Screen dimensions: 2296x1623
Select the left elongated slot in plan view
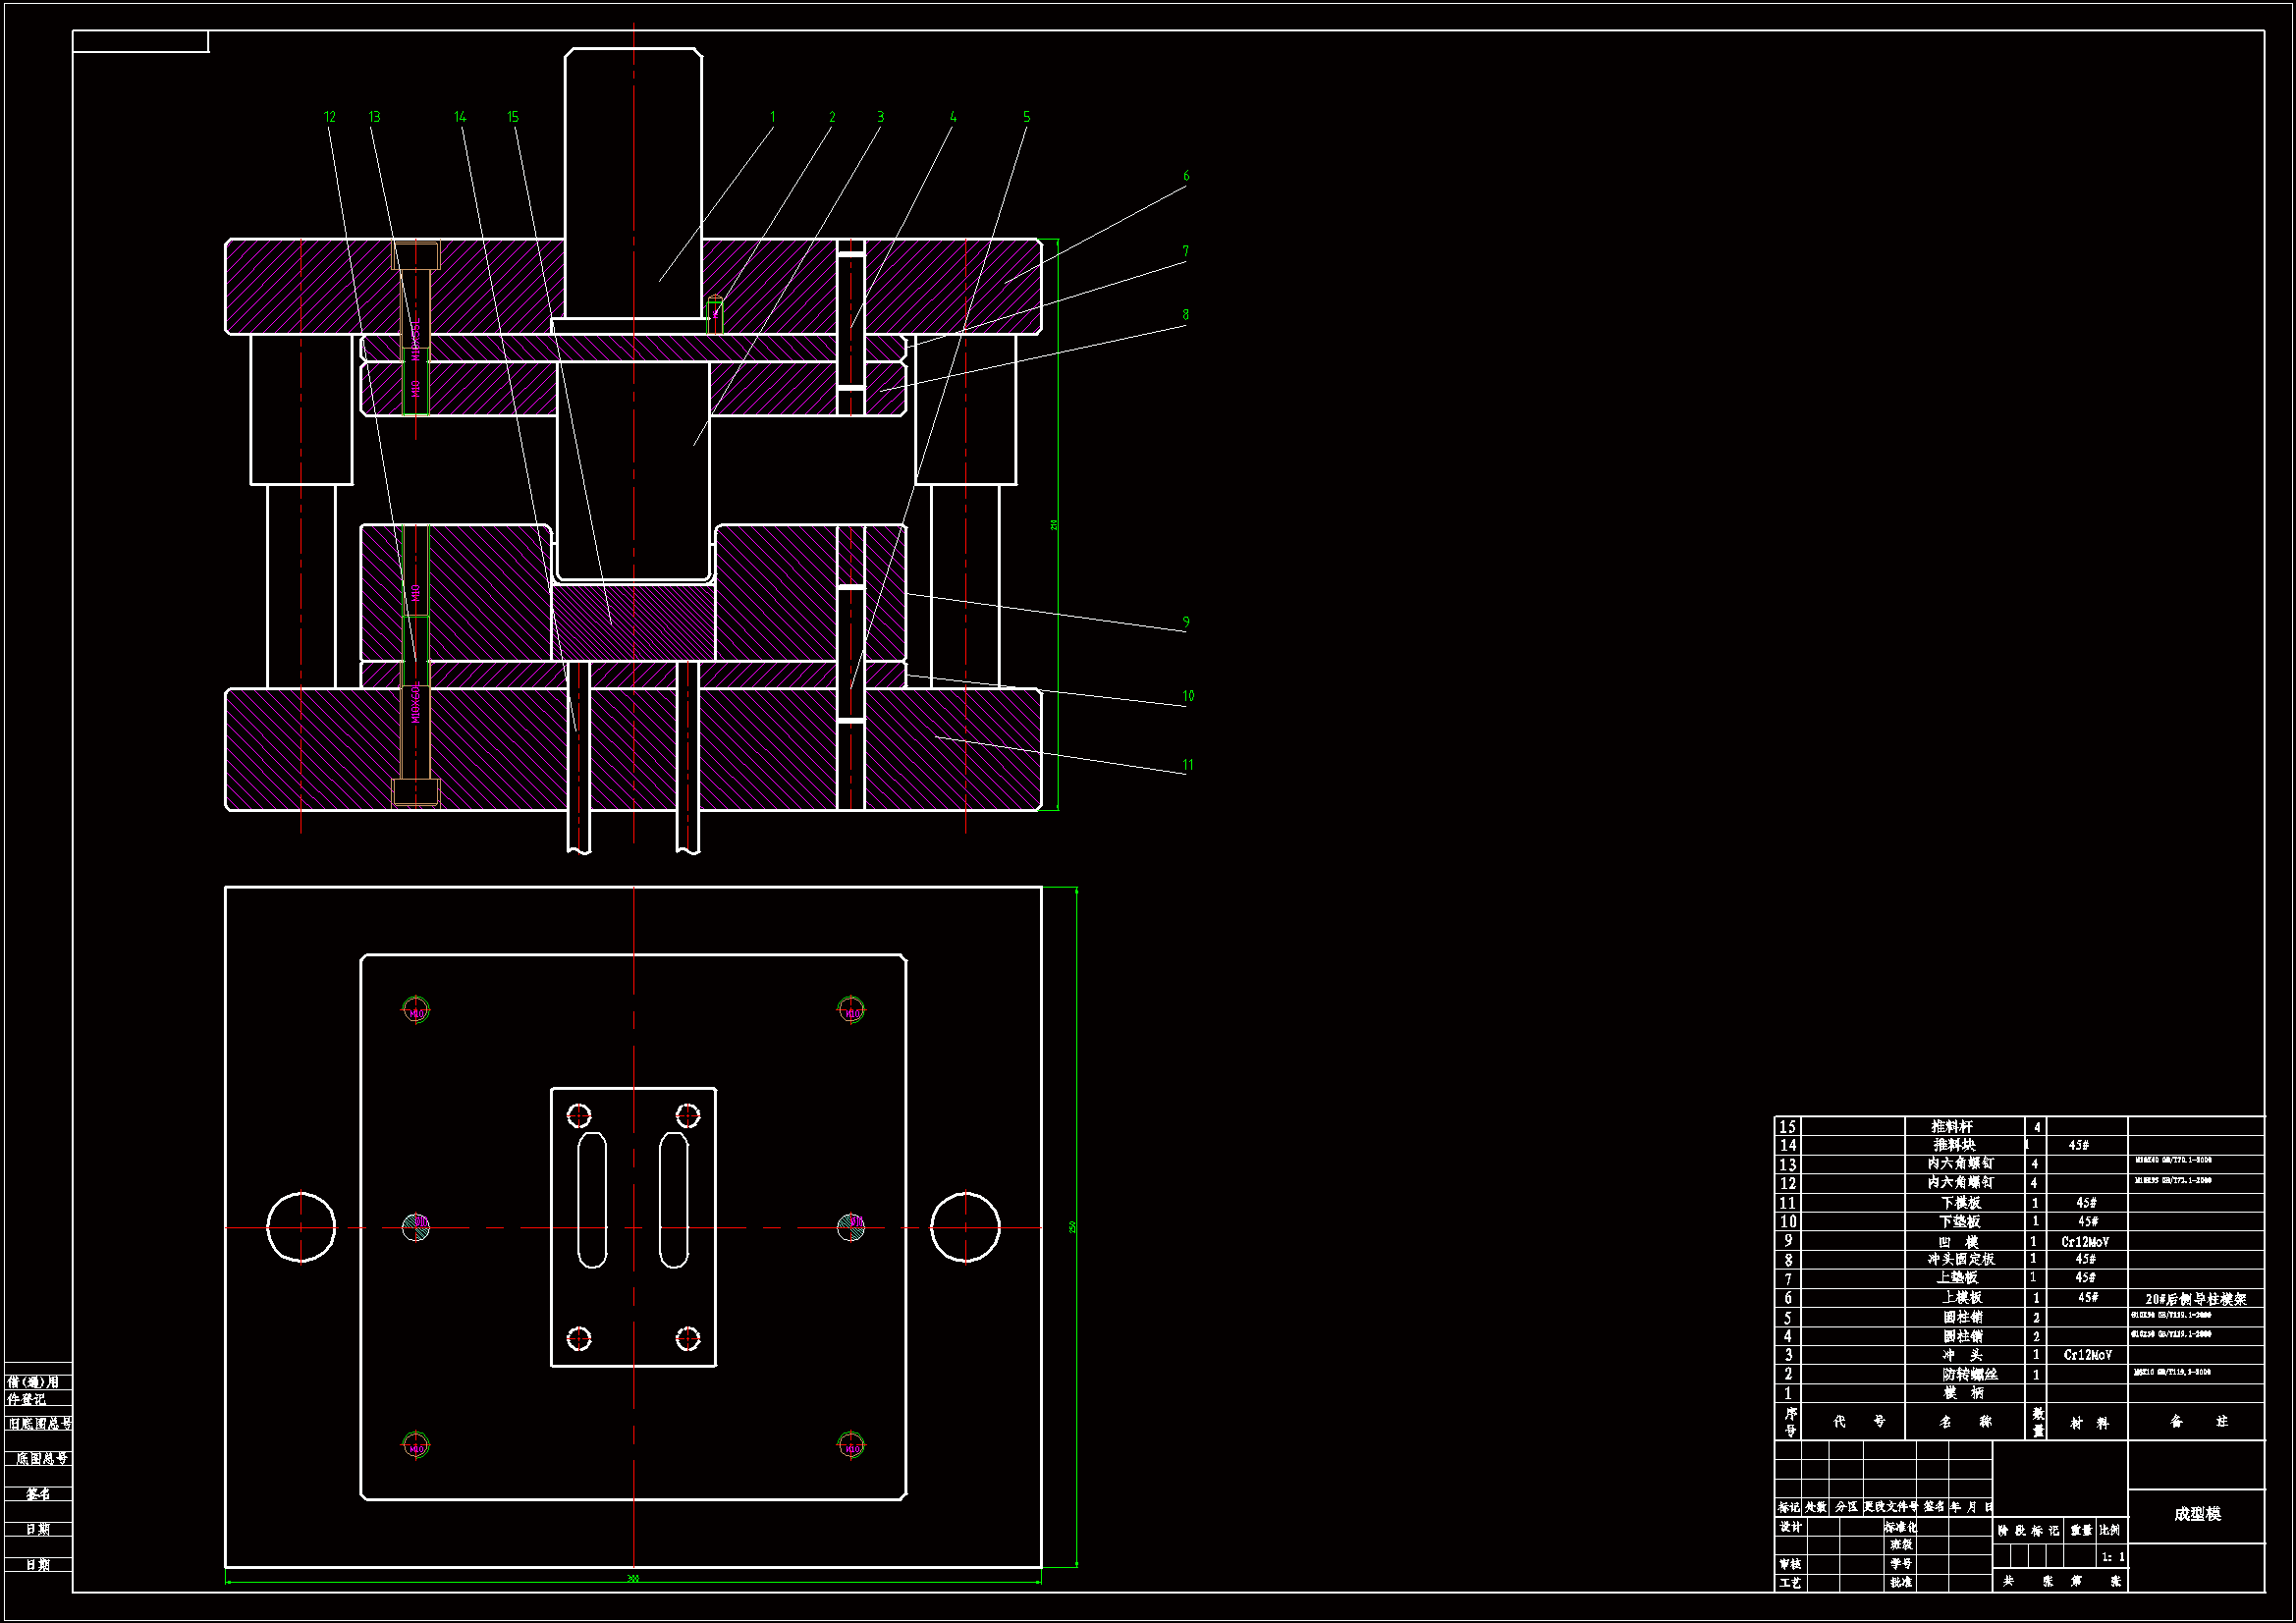592,1200
